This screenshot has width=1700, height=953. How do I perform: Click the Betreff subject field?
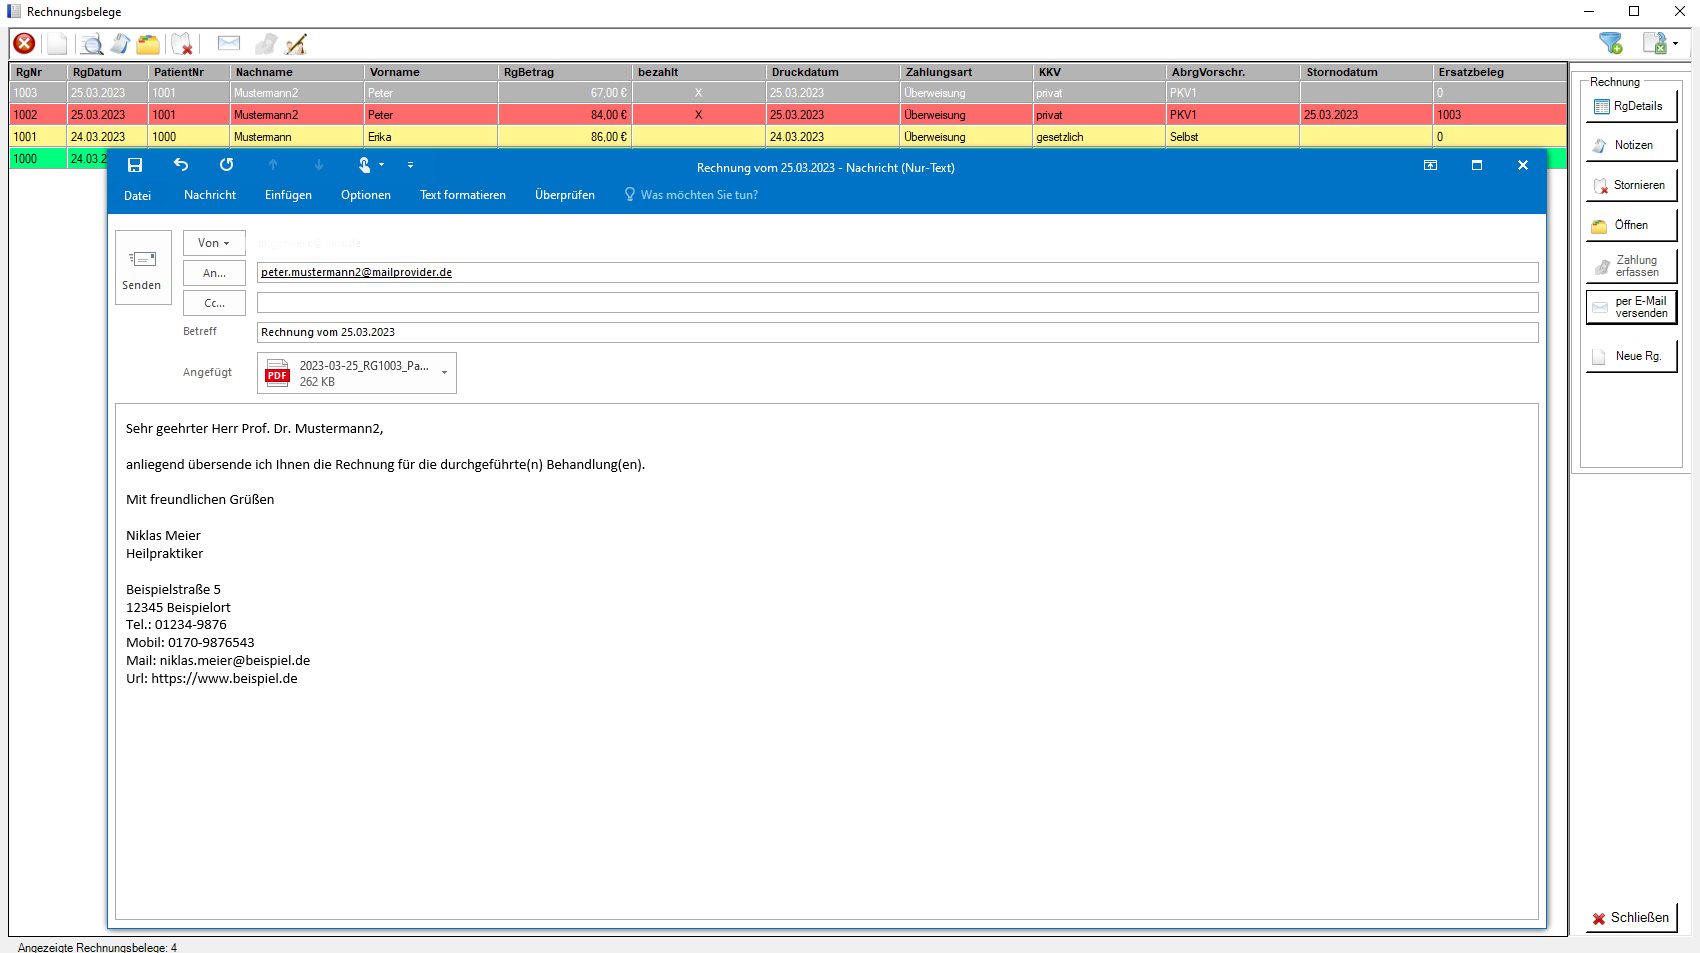click(x=897, y=332)
